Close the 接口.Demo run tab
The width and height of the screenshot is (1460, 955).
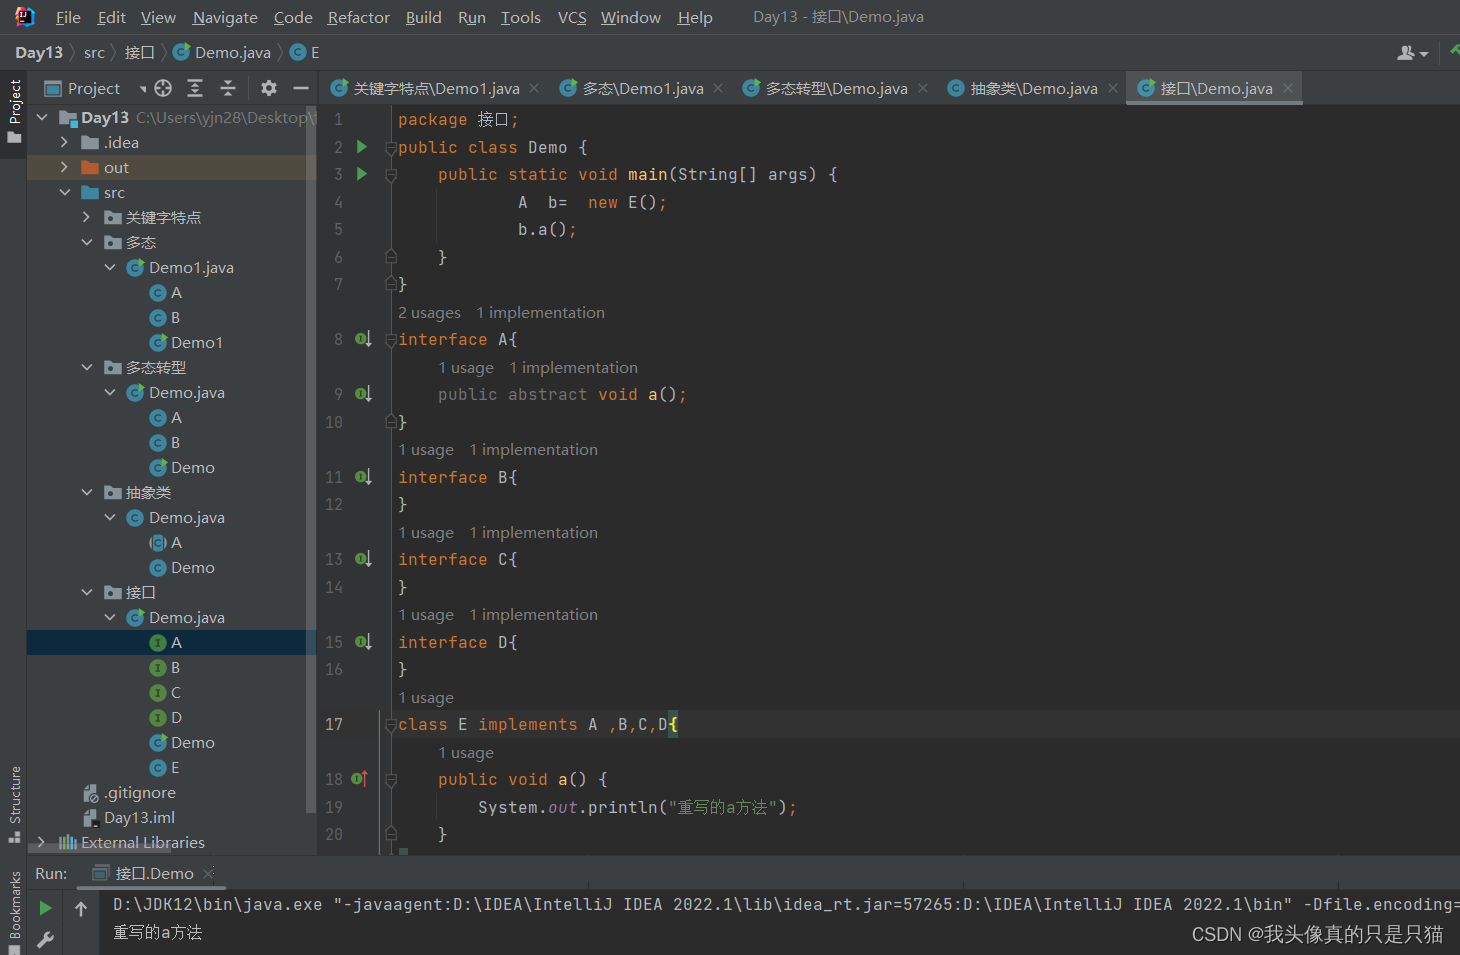208,873
